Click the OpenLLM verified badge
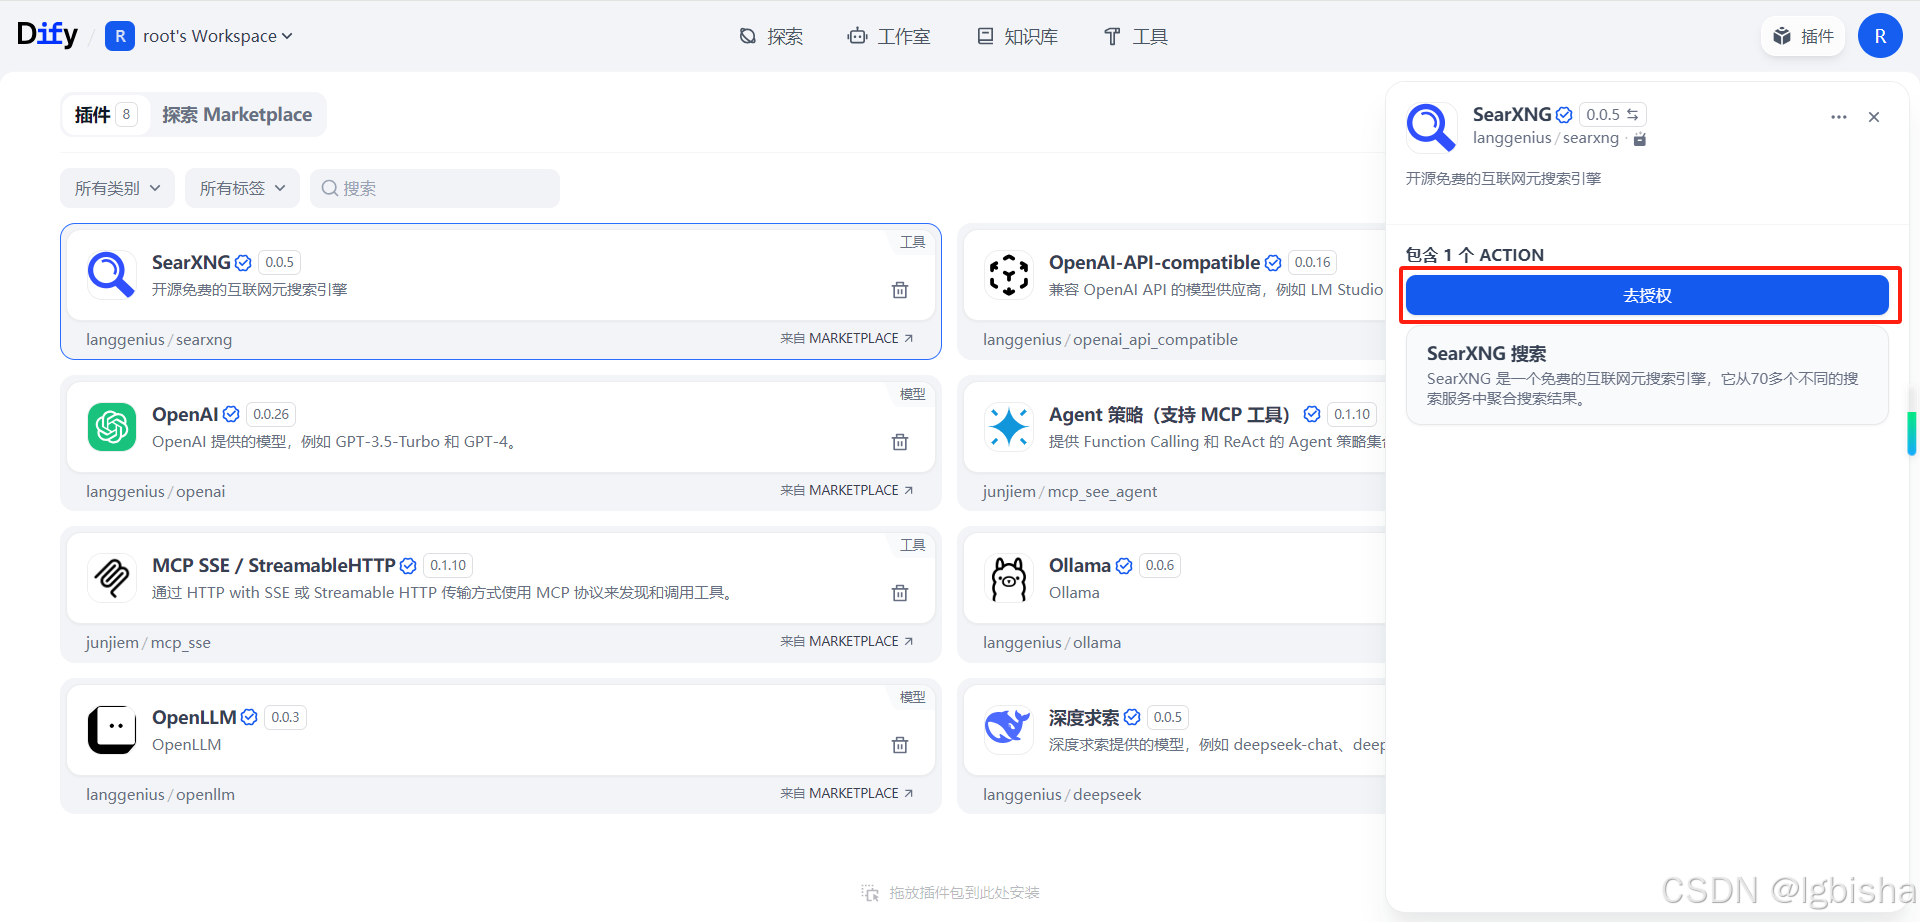 point(249,717)
